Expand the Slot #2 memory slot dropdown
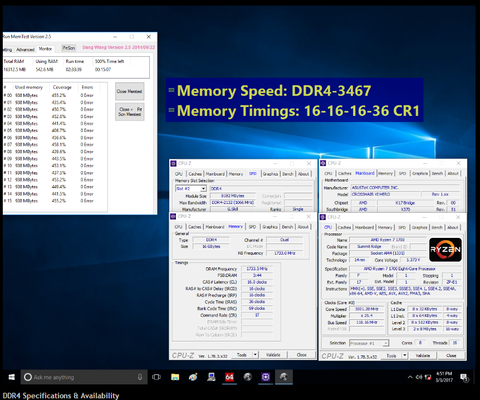 (203, 189)
